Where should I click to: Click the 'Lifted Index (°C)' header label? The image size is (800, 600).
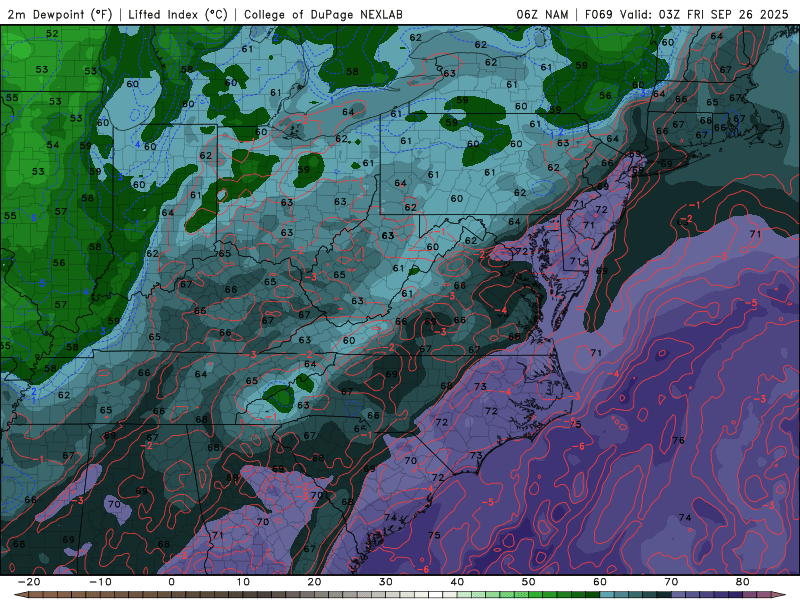click(x=178, y=14)
